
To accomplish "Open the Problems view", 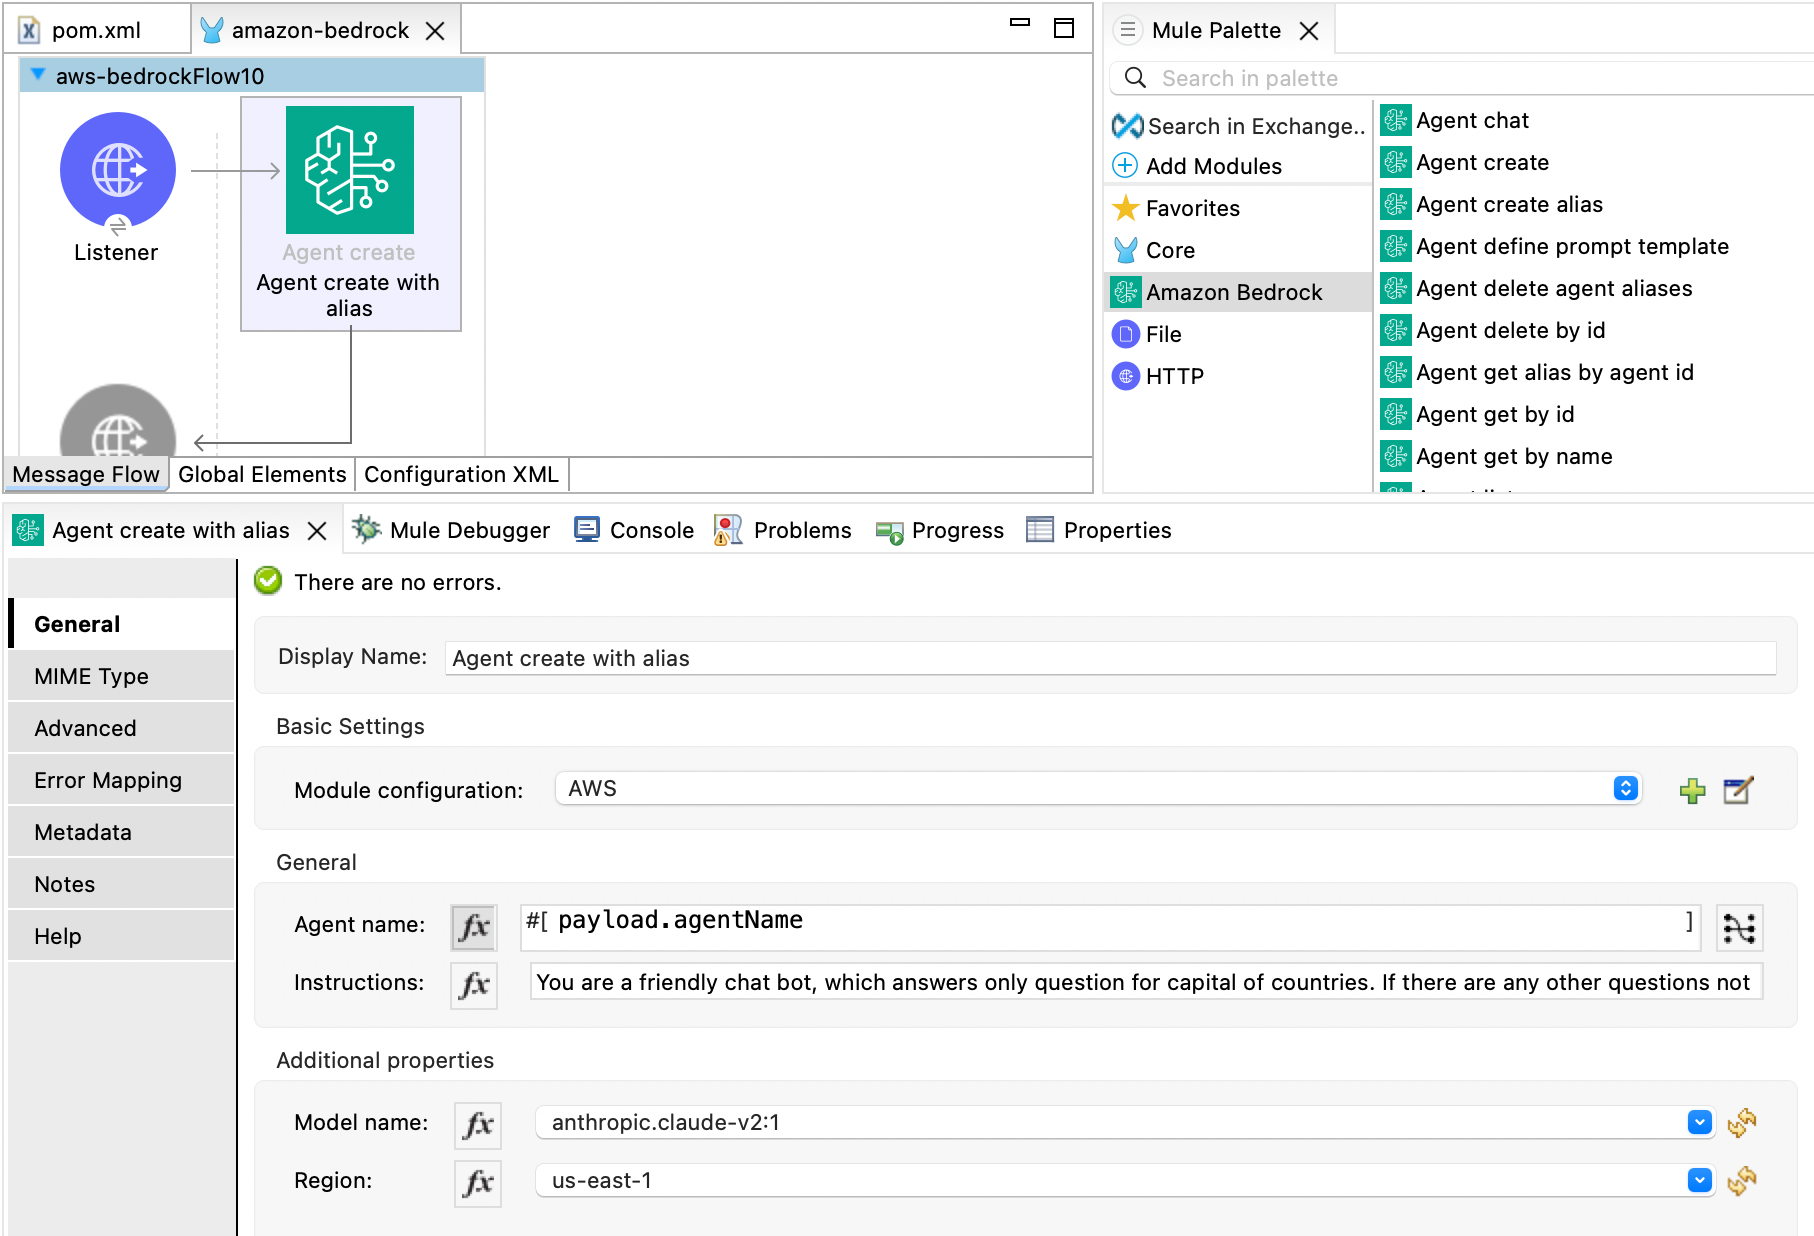I will (783, 530).
